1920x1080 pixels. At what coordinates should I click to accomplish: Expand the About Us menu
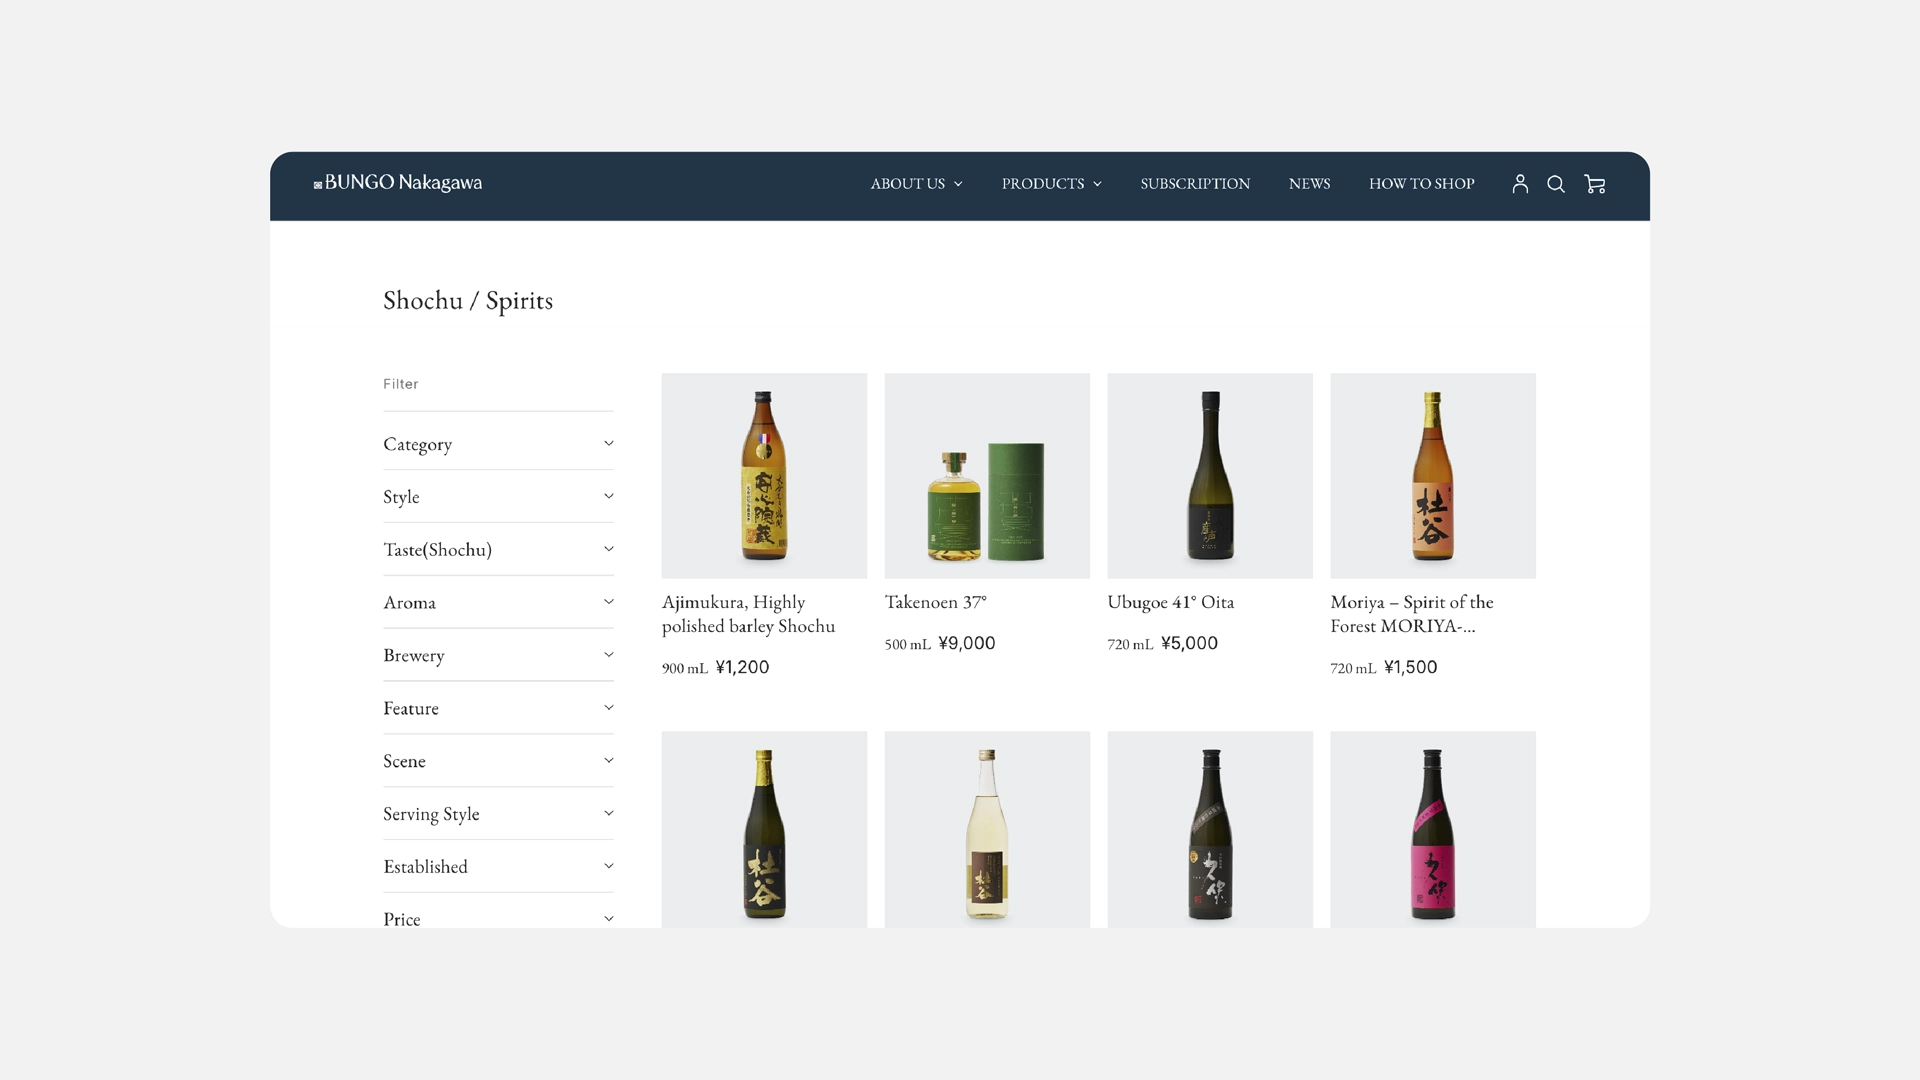click(x=916, y=184)
